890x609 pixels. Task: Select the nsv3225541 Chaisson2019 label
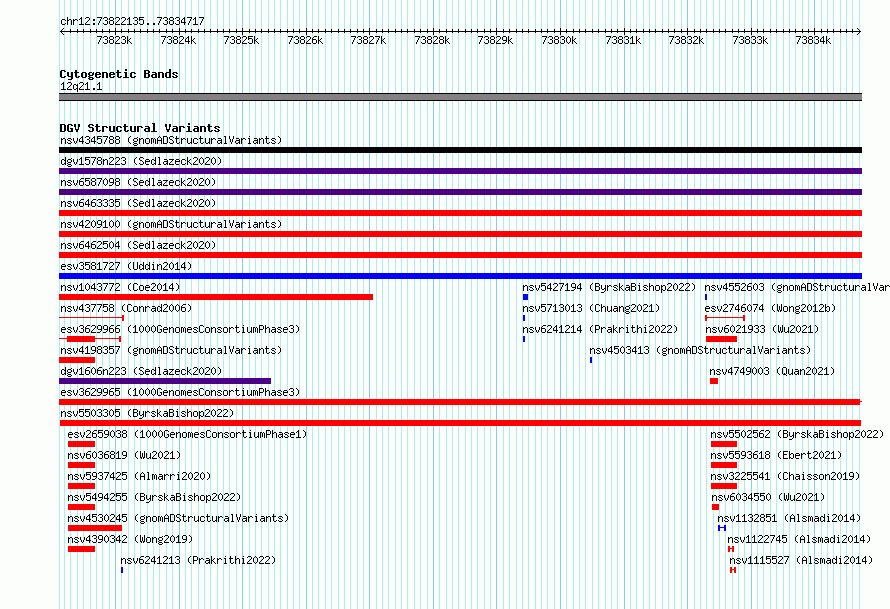[x=785, y=476]
